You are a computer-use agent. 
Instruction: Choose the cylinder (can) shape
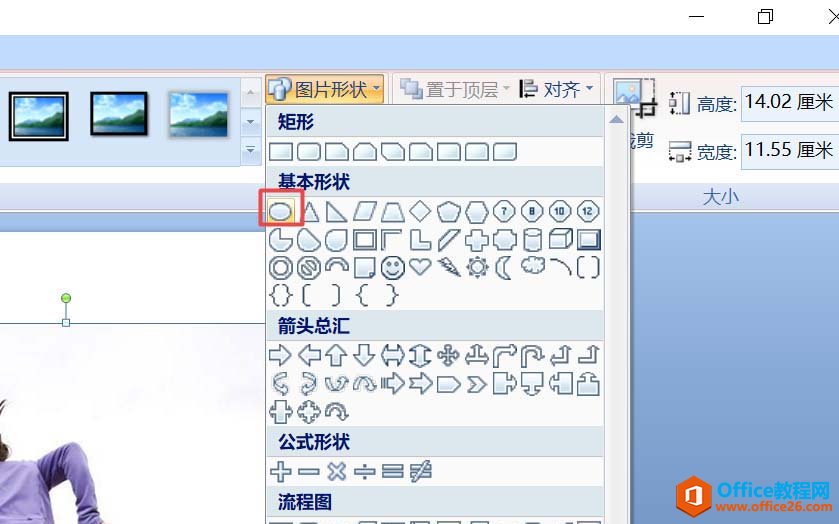[532, 240]
